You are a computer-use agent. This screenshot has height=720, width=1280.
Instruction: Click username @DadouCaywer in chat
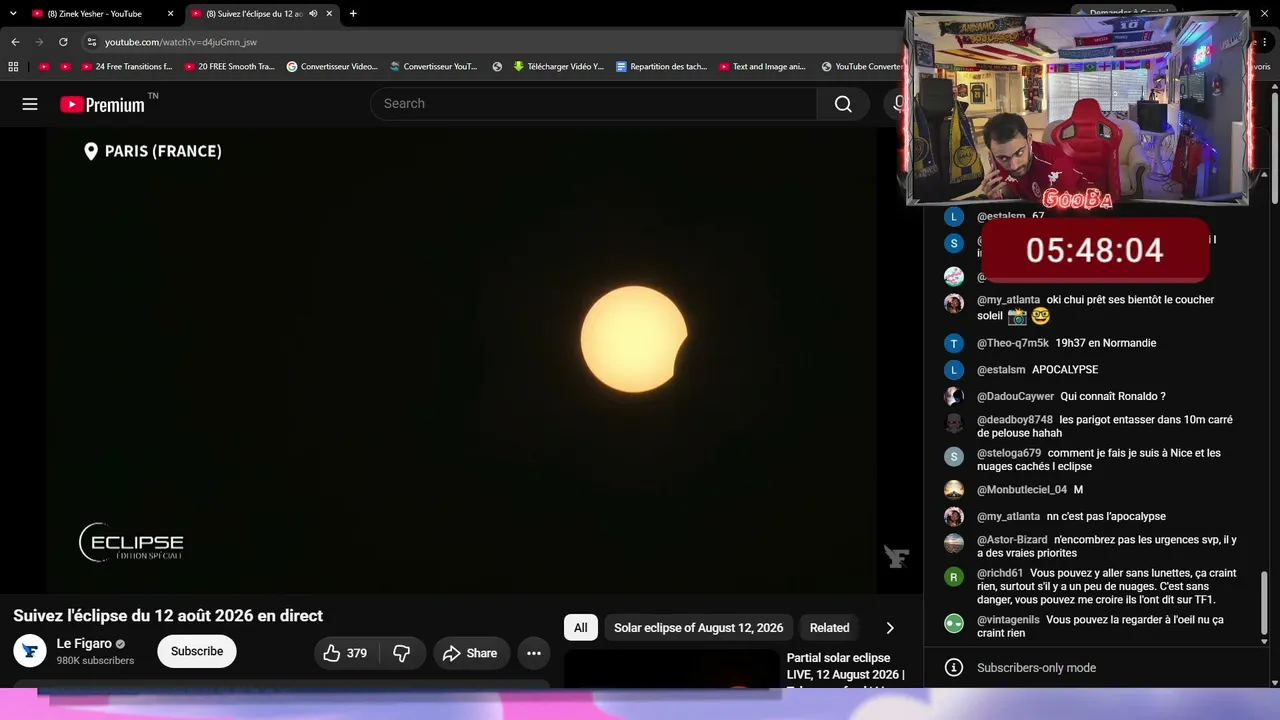coord(1015,396)
